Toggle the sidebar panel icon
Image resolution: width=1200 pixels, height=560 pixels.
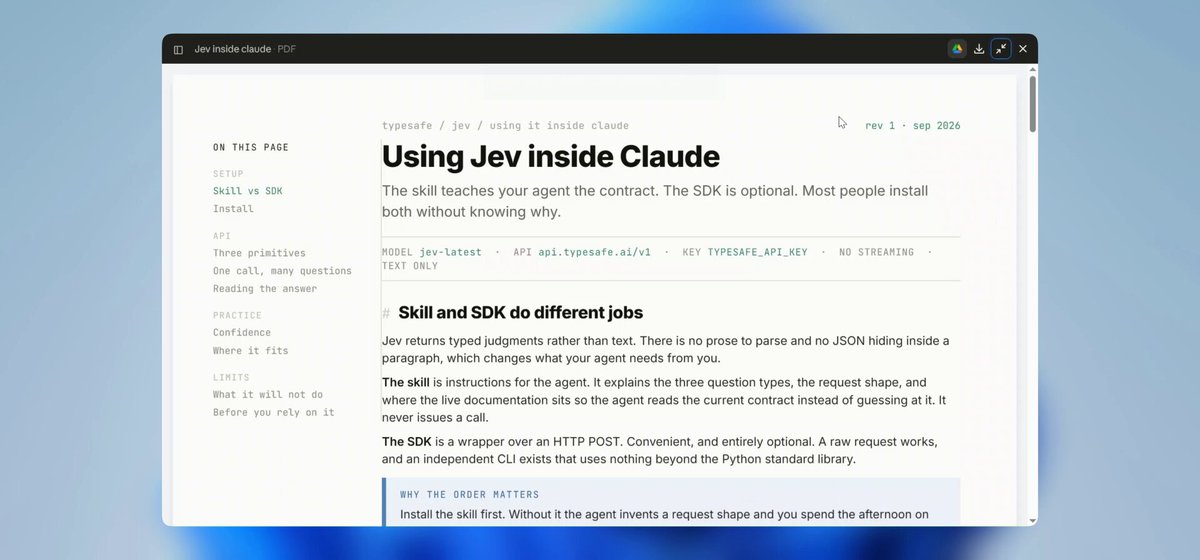[x=178, y=49]
